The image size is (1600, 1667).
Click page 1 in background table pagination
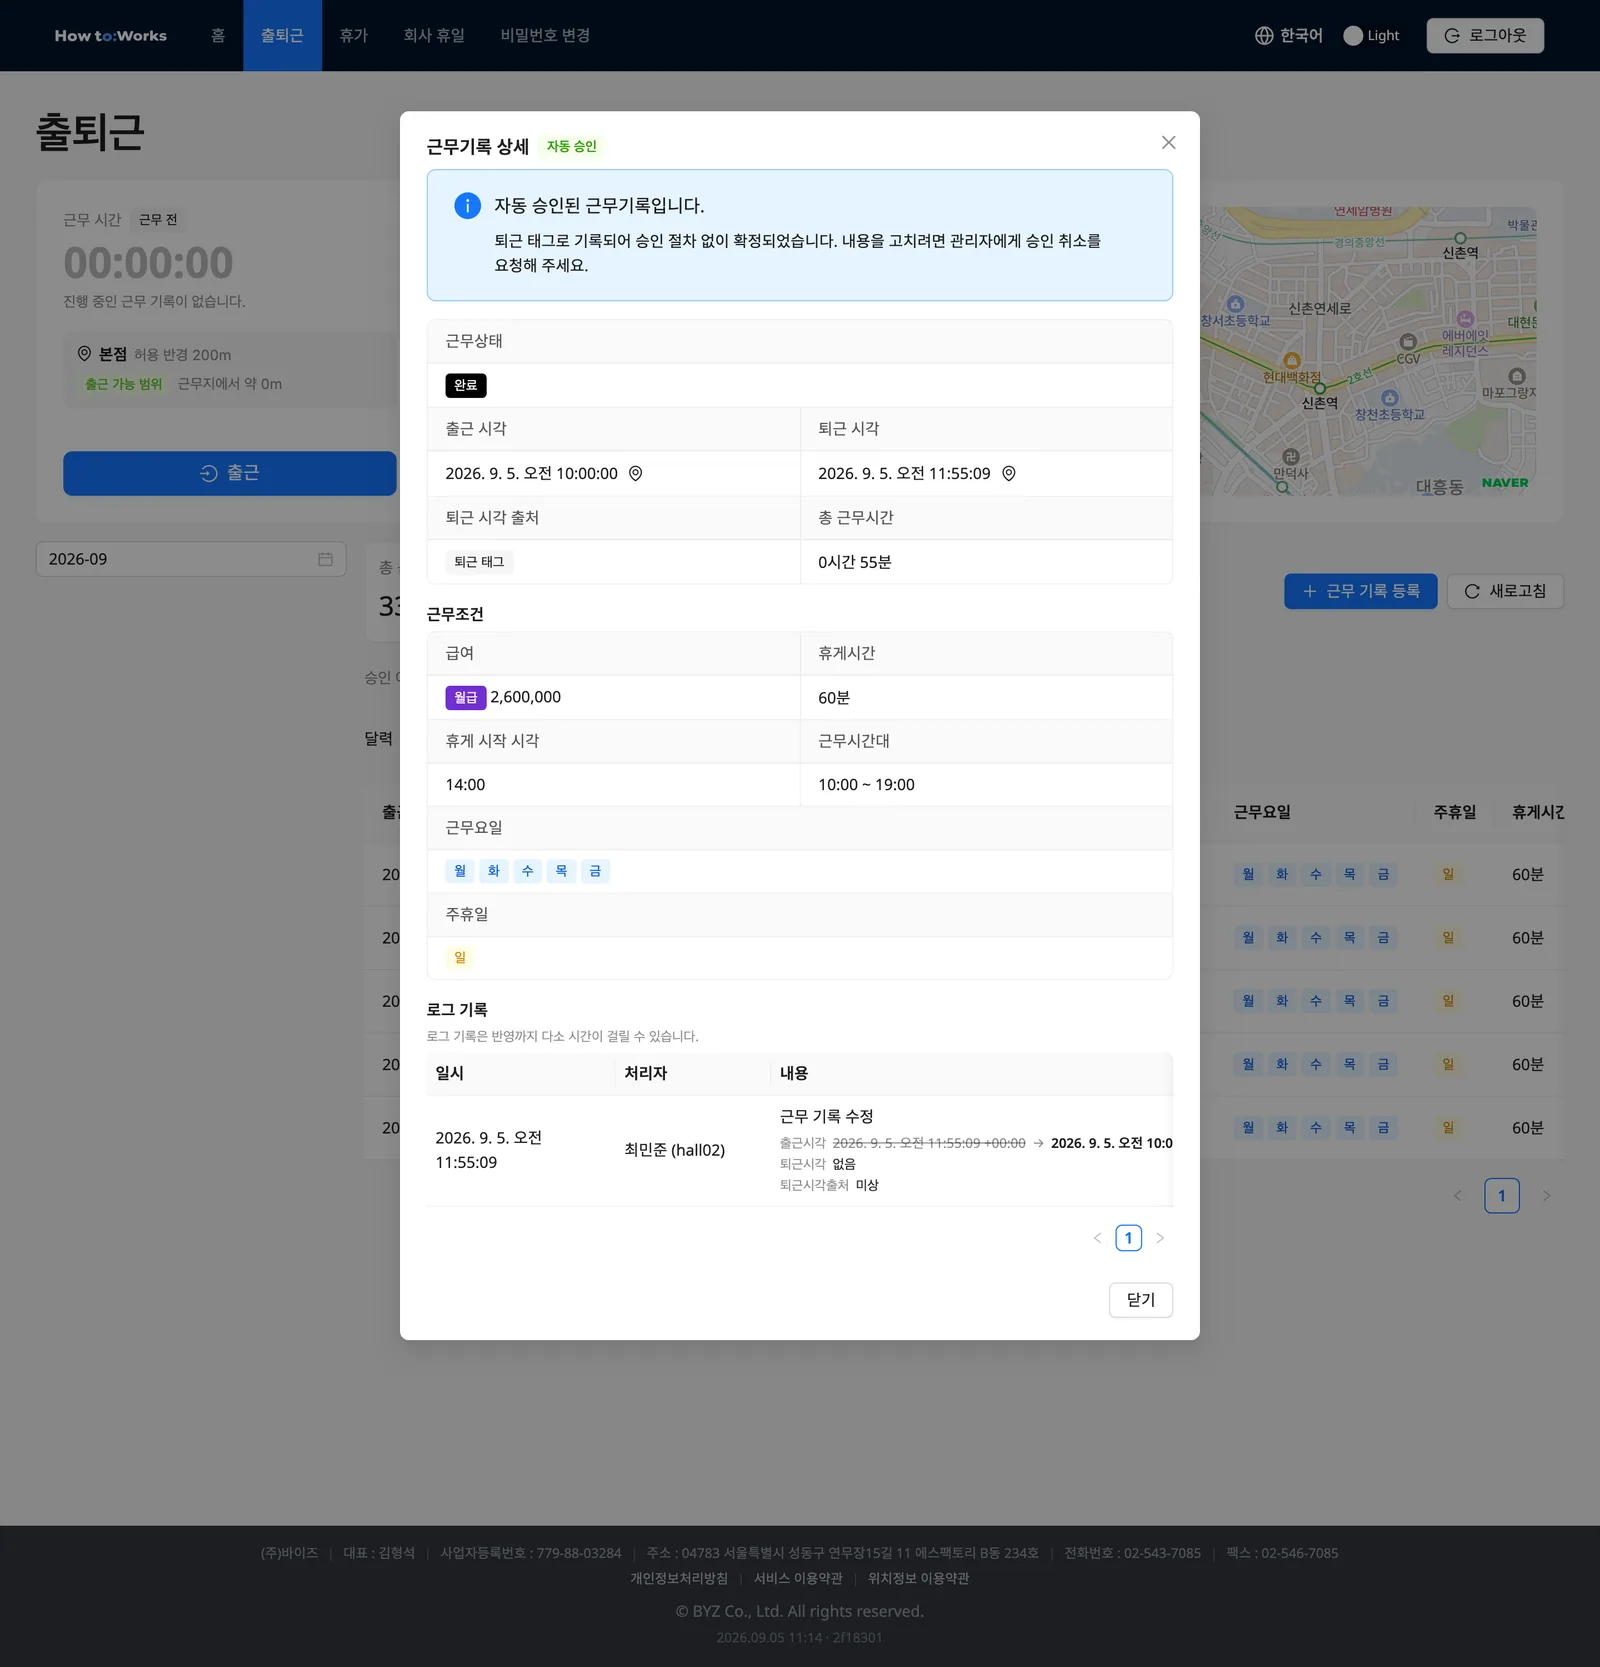click(x=1502, y=1196)
